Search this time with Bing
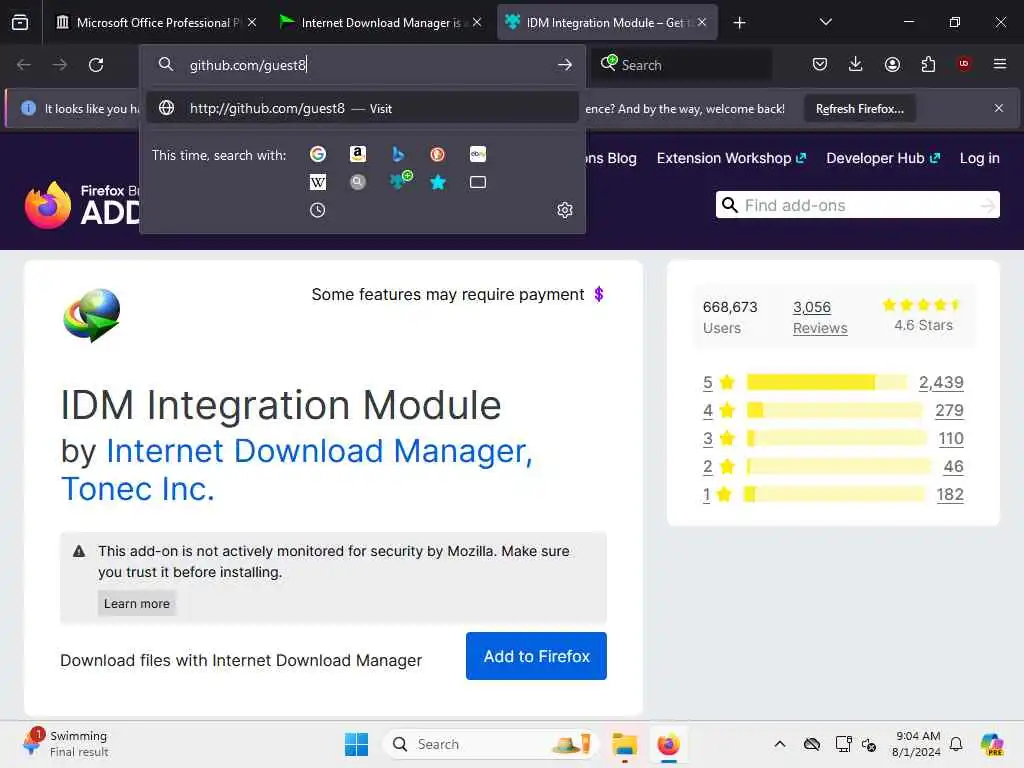Image resolution: width=1024 pixels, height=768 pixels. (398, 154)
